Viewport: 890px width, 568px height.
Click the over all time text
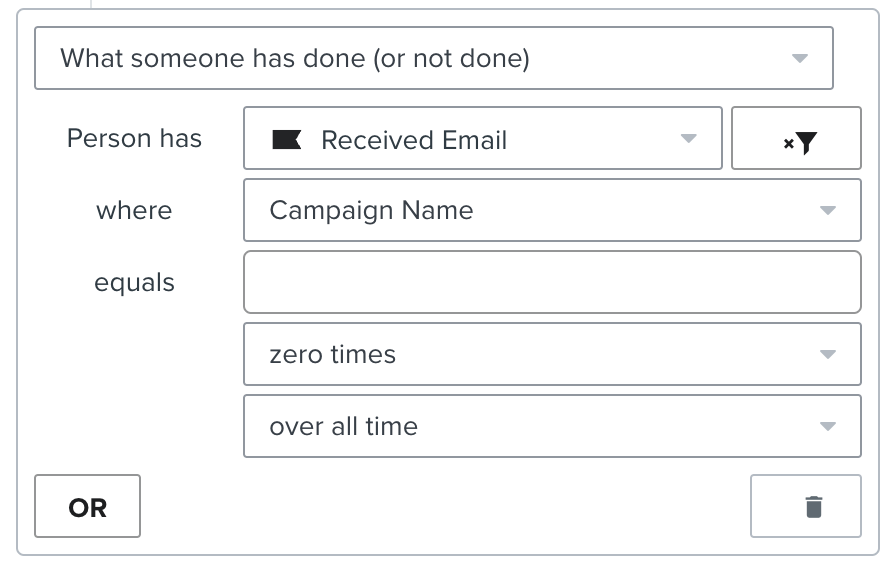pos(343,426)
